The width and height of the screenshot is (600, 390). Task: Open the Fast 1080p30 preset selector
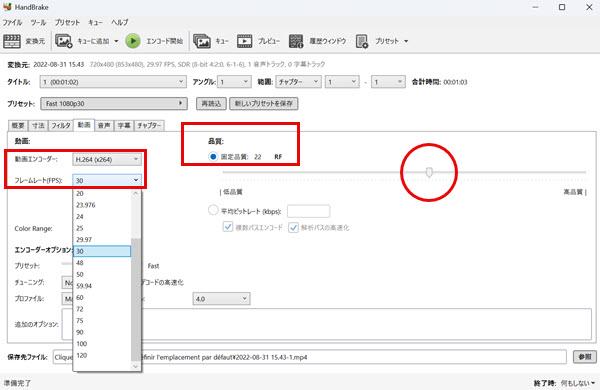[114, 104]
